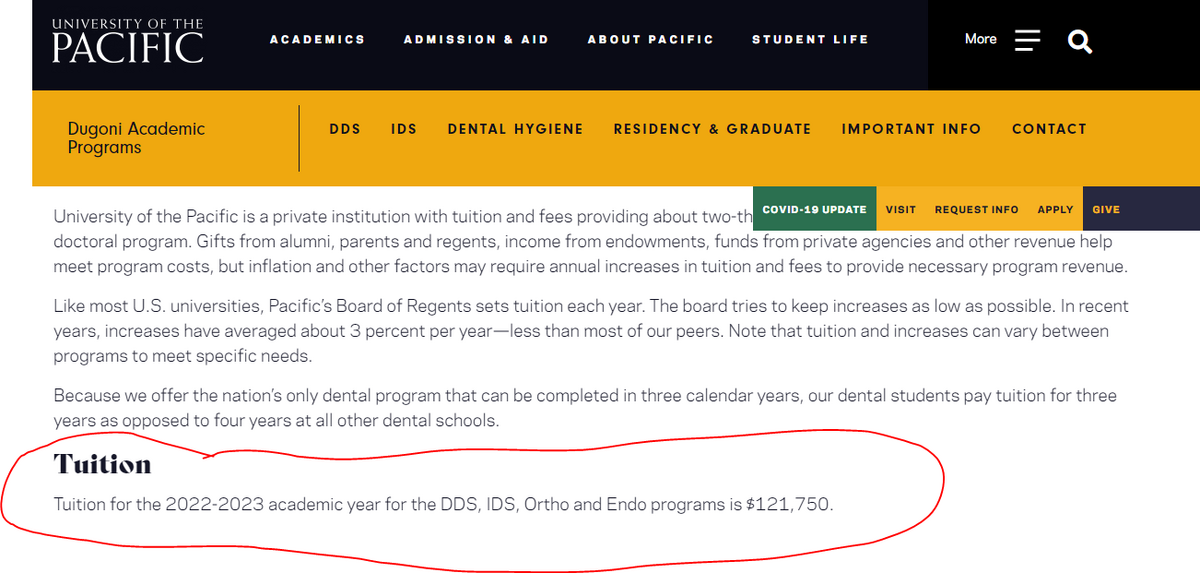Viewport: 1200px width, 573px height.
Task: Open the Student Life menu
Action: click(810, 40)
